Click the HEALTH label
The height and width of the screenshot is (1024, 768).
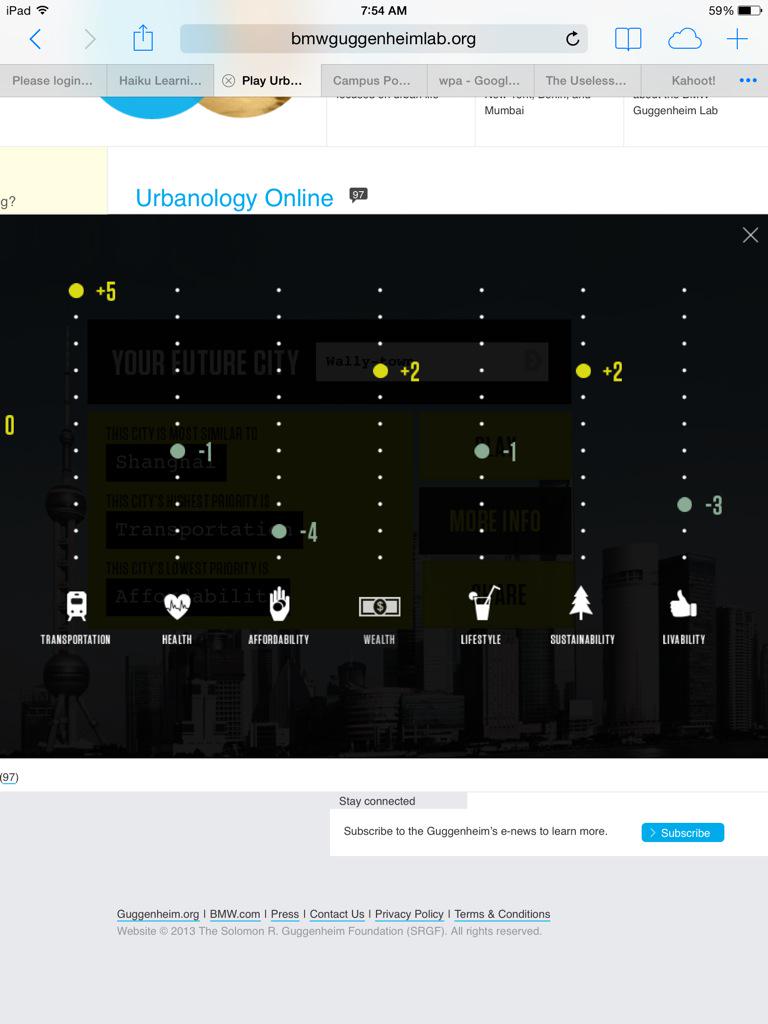[x=177, y=639]
